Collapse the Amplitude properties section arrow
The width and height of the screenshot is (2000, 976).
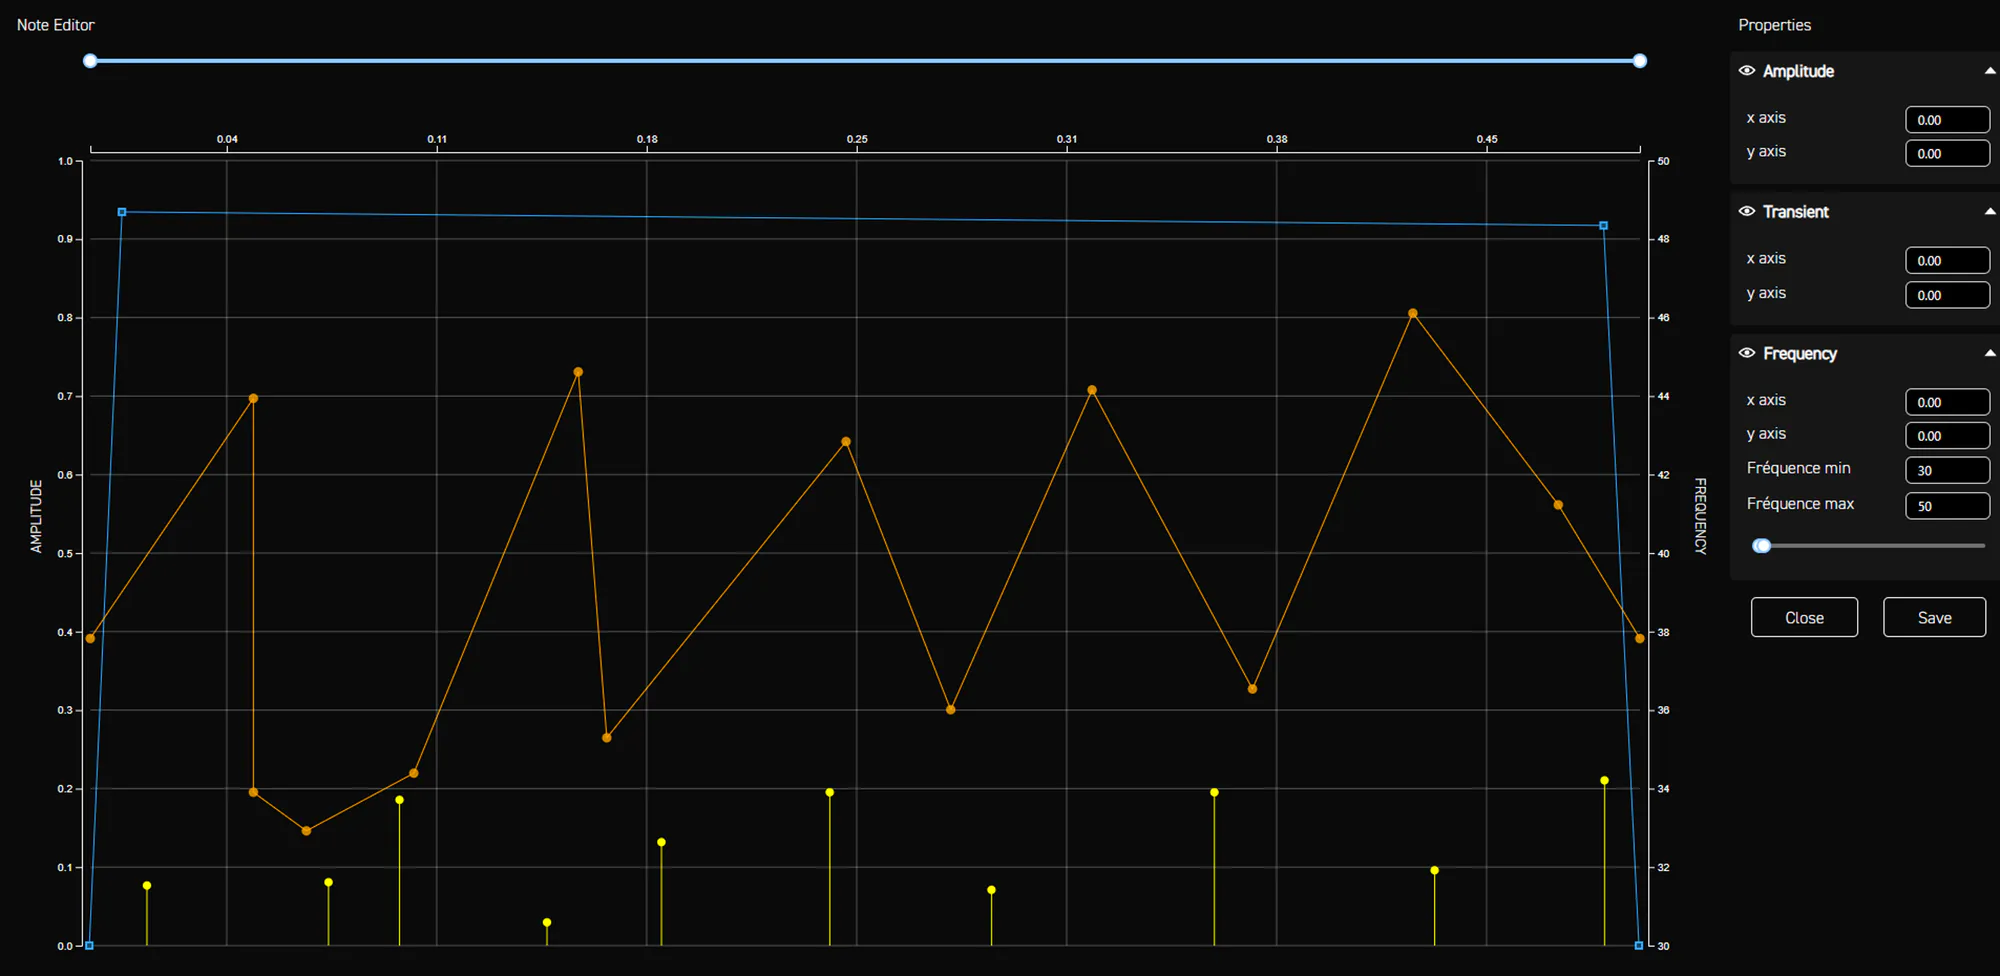[1990, 71]
